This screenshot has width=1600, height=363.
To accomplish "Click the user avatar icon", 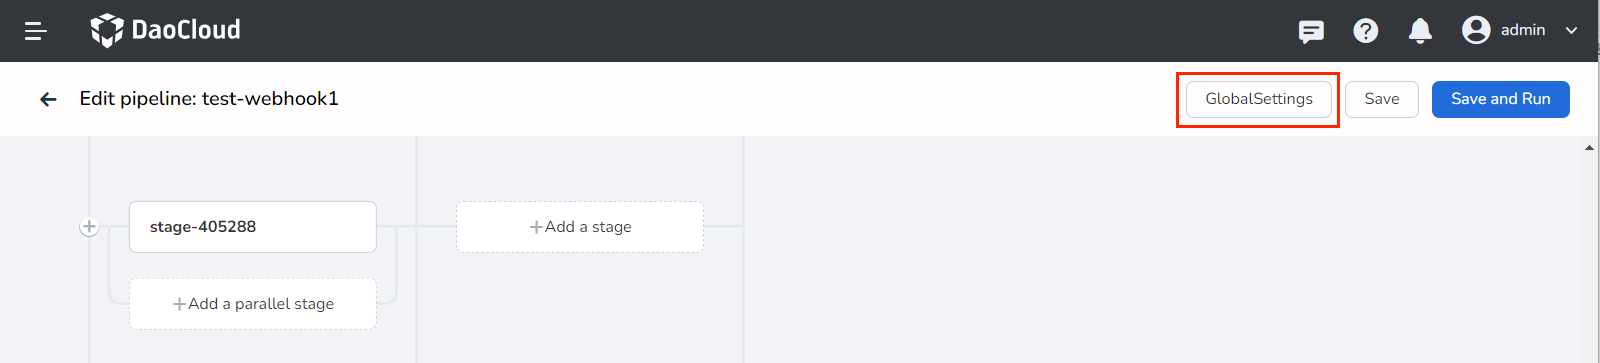I will [x=1476, y=30].
